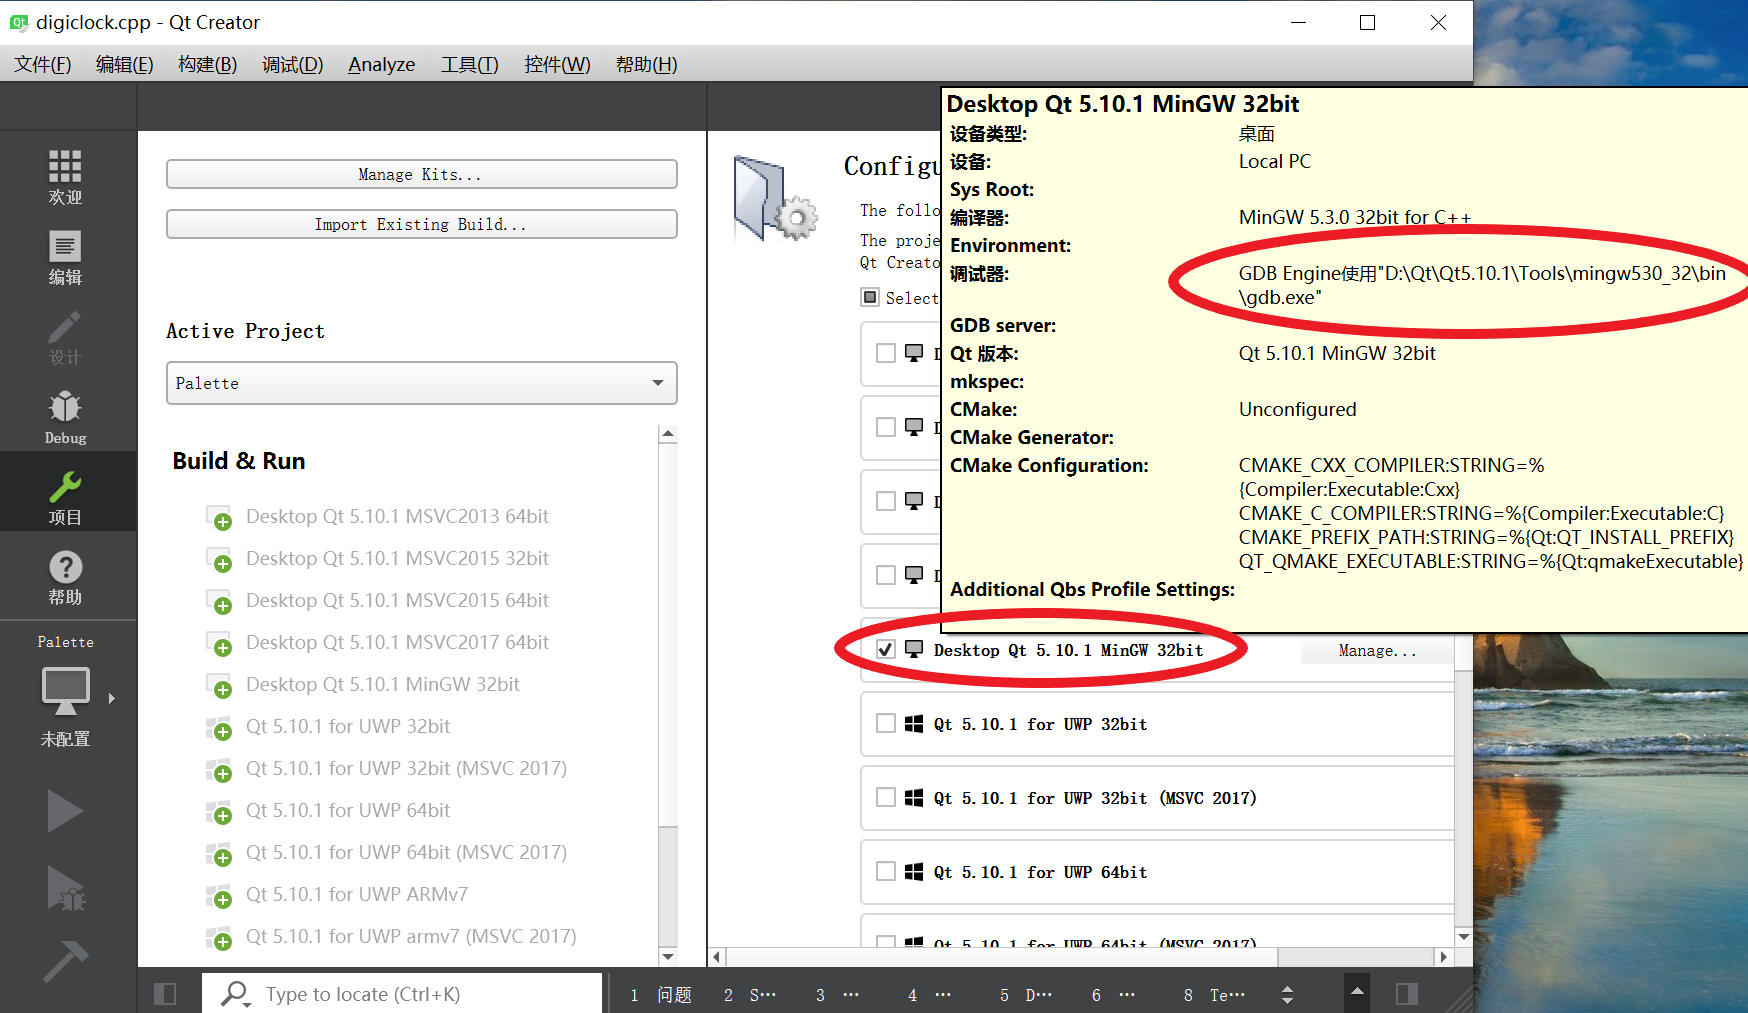Viewport: 1748px width, 1013px height.
Task: Check the Qt 5.10.1 for UWP 64bit kit
Action: pos(885,871)
